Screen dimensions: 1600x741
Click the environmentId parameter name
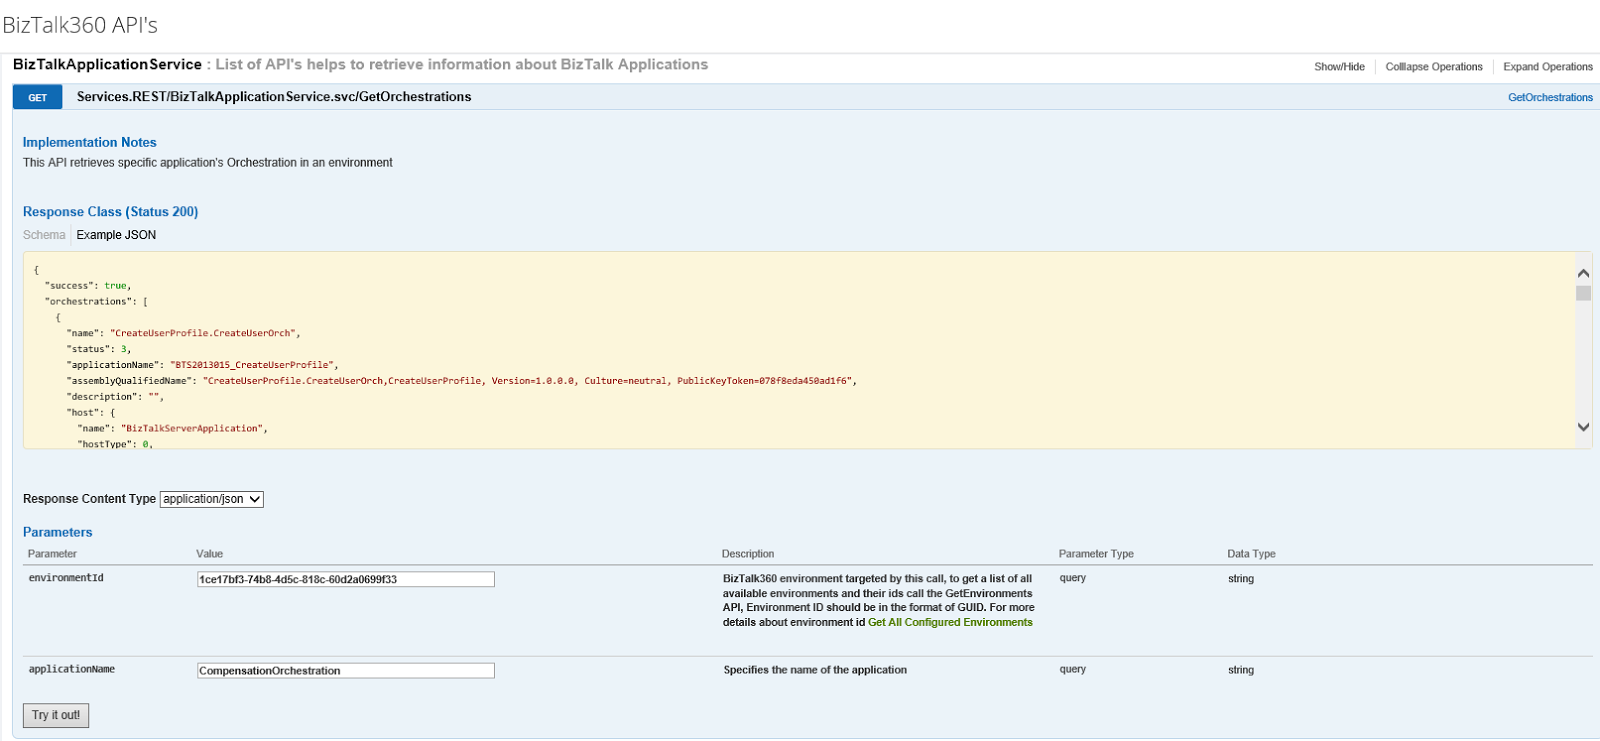tap(66, 578)
